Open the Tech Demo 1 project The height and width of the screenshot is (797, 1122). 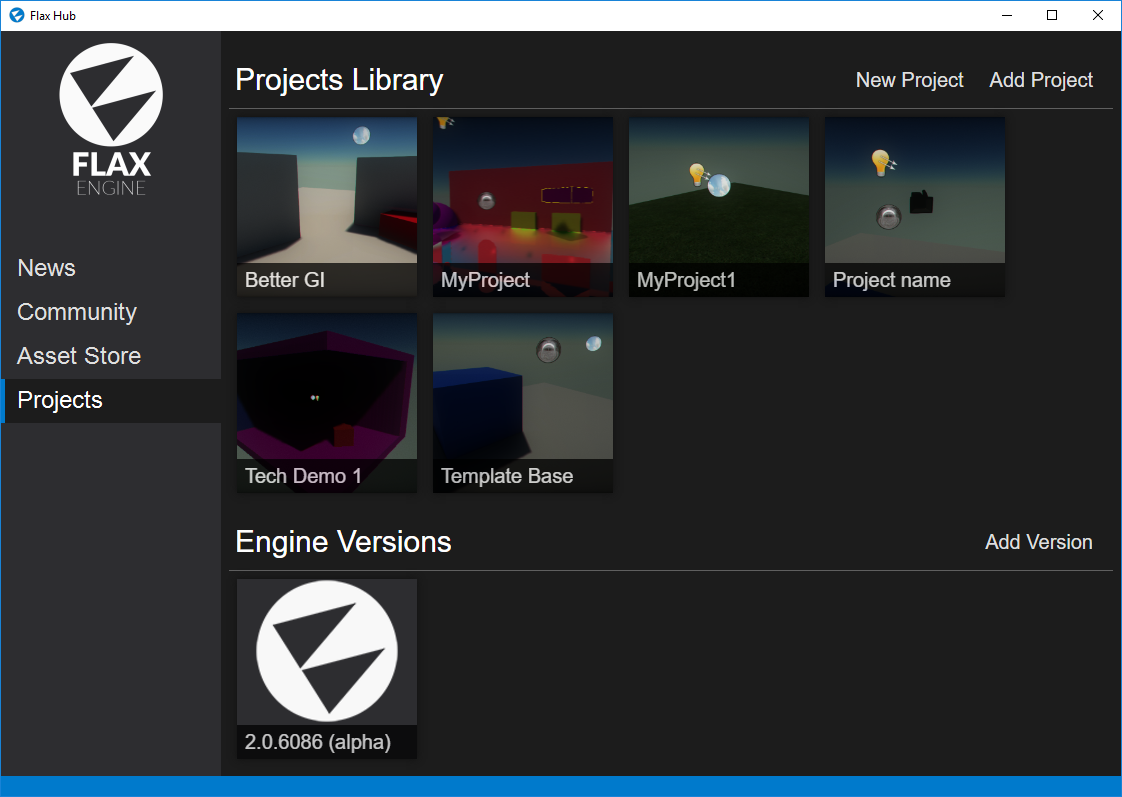326,386
